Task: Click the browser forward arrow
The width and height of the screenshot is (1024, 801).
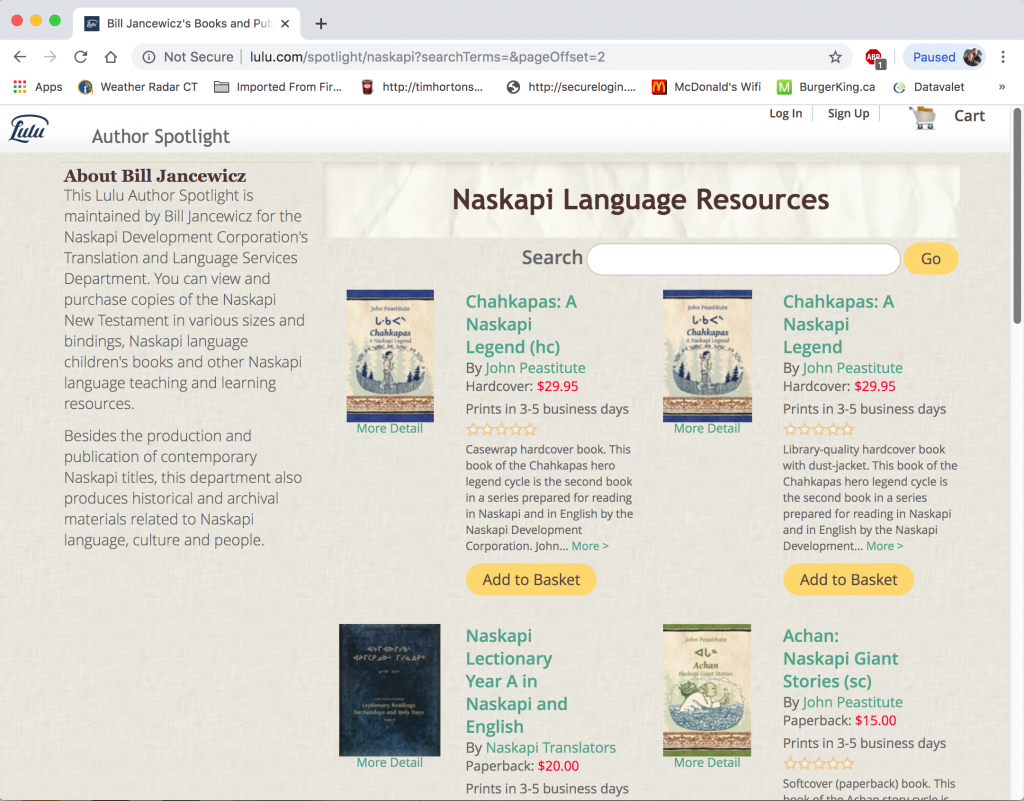Action: [50, 57]
